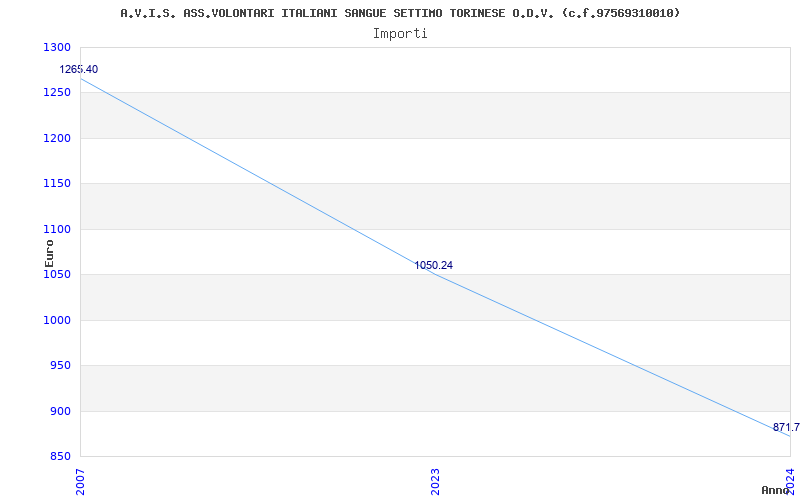The height and width of the screenshot is (500, 800).
Task: Click the 850 y-axis tick label
Action: (x=61, y=457)
